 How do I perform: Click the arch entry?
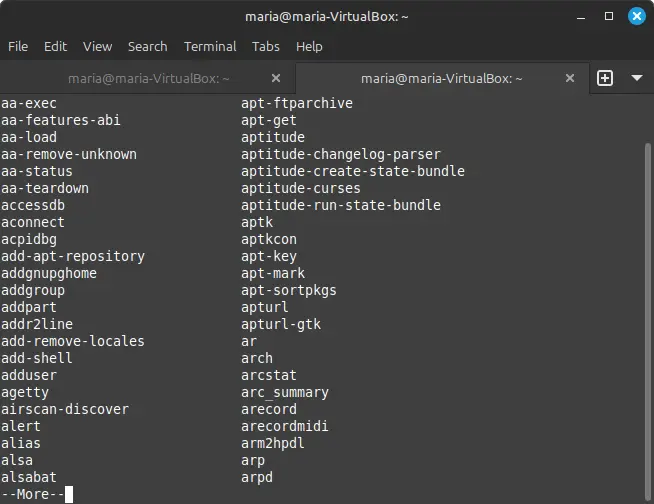[257, 358]
